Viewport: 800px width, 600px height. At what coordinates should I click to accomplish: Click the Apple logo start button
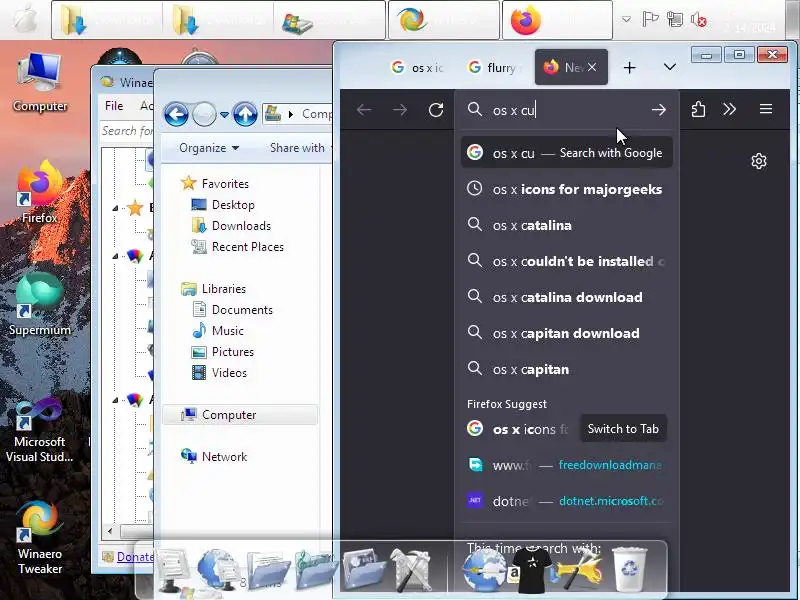tap(25, 19)
